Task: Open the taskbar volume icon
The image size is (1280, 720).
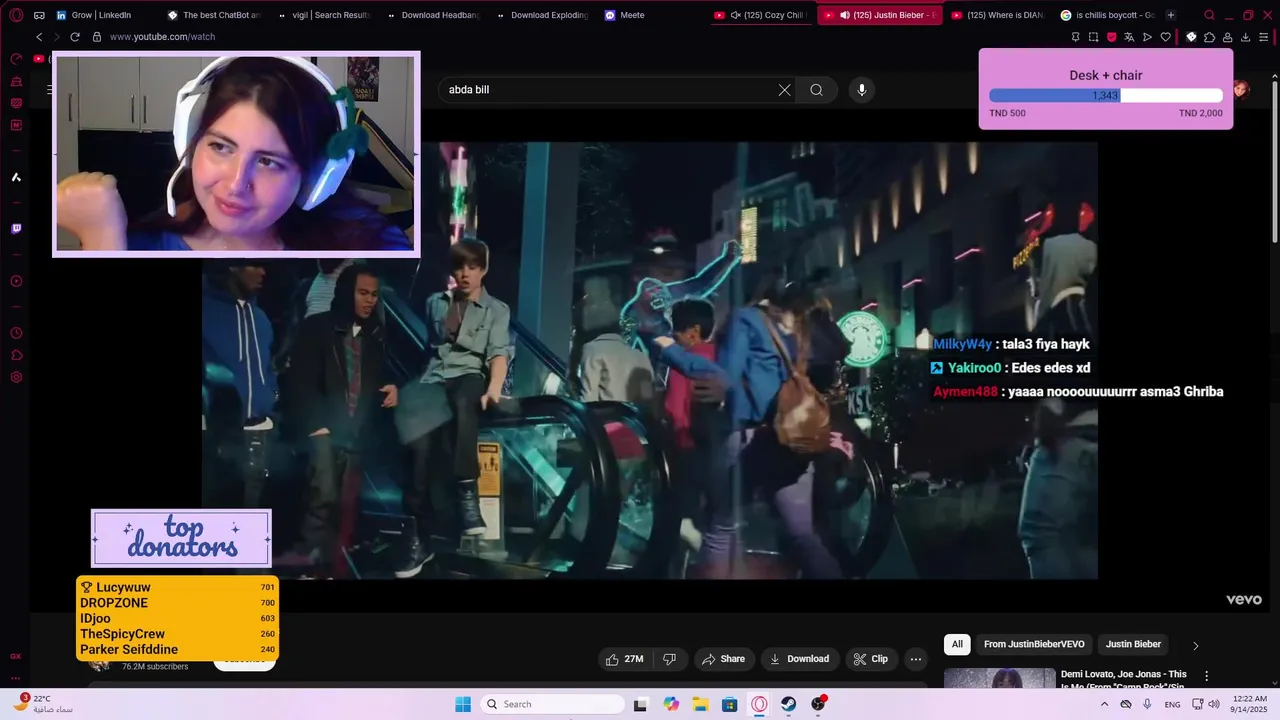Action: pos(1213,704)
